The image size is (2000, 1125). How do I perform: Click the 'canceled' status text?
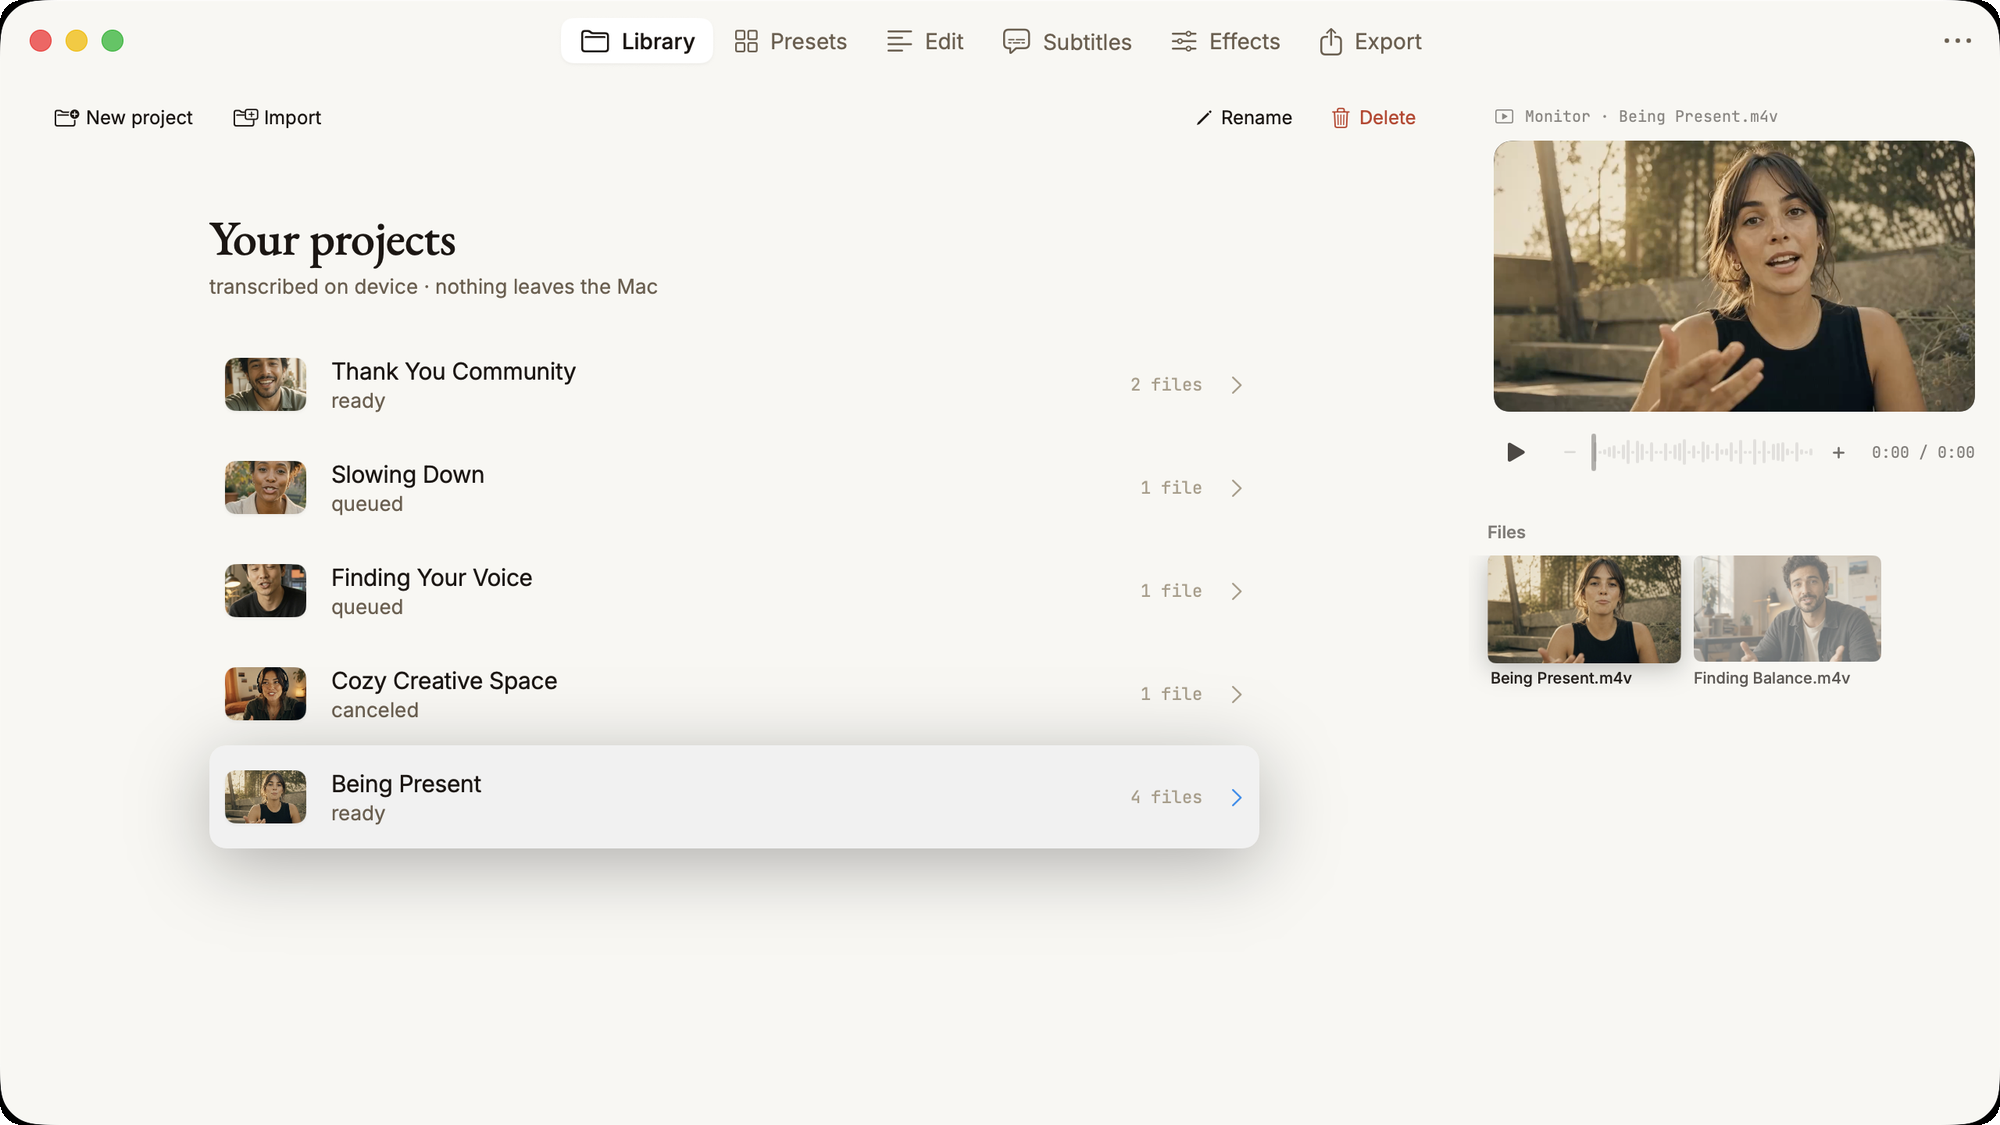pos(375,710)
